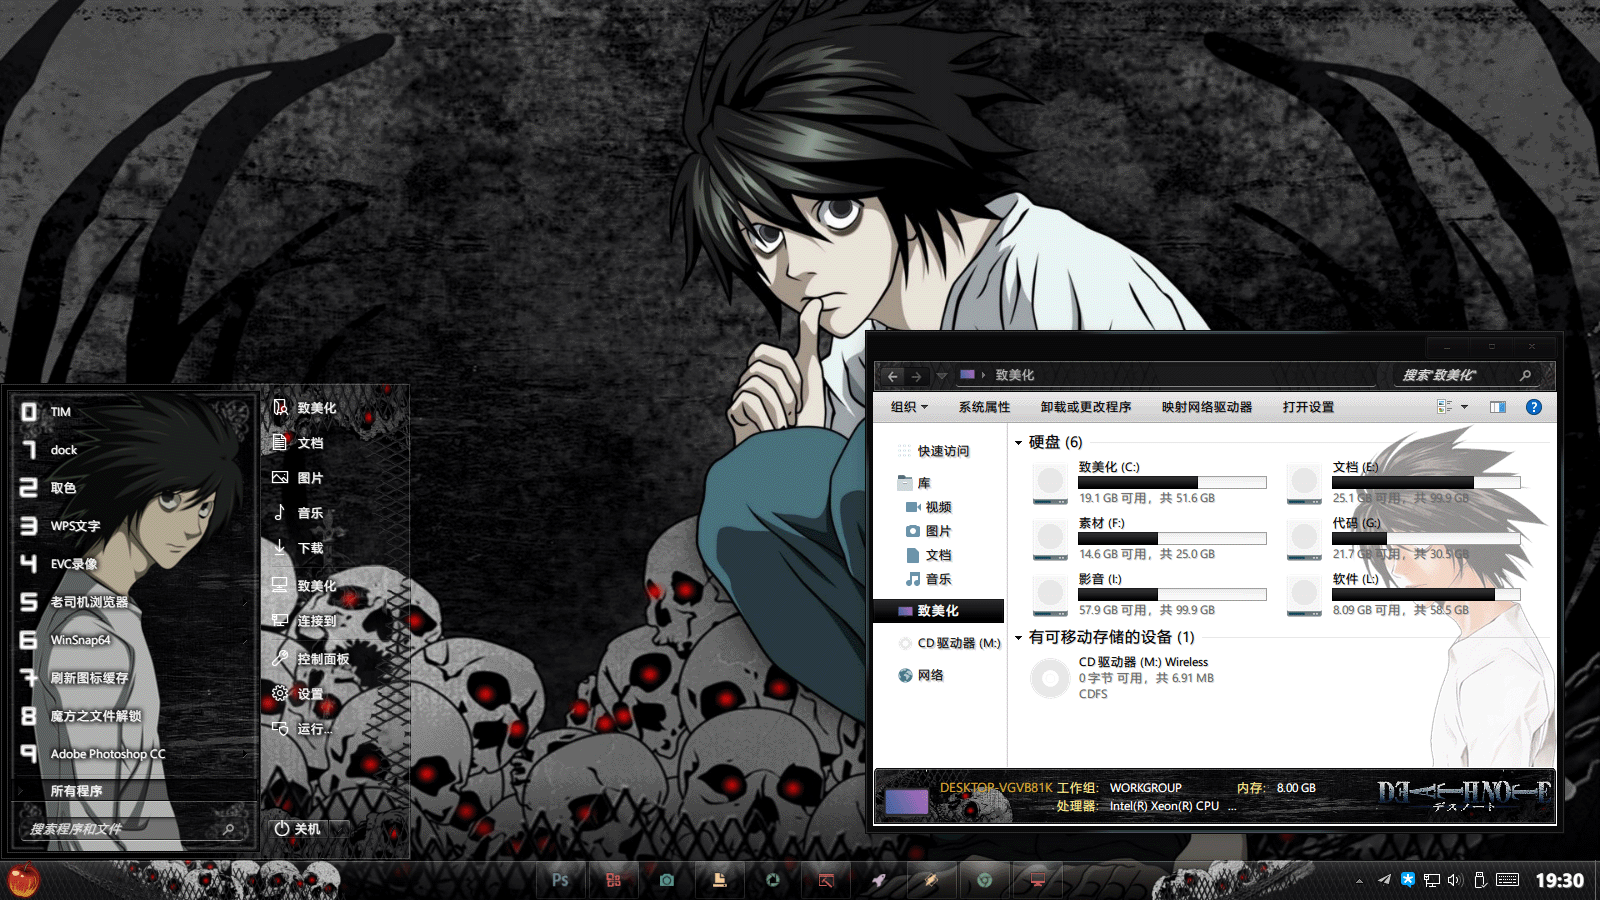Image resolution: width=1600 pixels, height=900 pixels.
Task: Click 打开设置 in the toolbar
Action: [1308, 407]
